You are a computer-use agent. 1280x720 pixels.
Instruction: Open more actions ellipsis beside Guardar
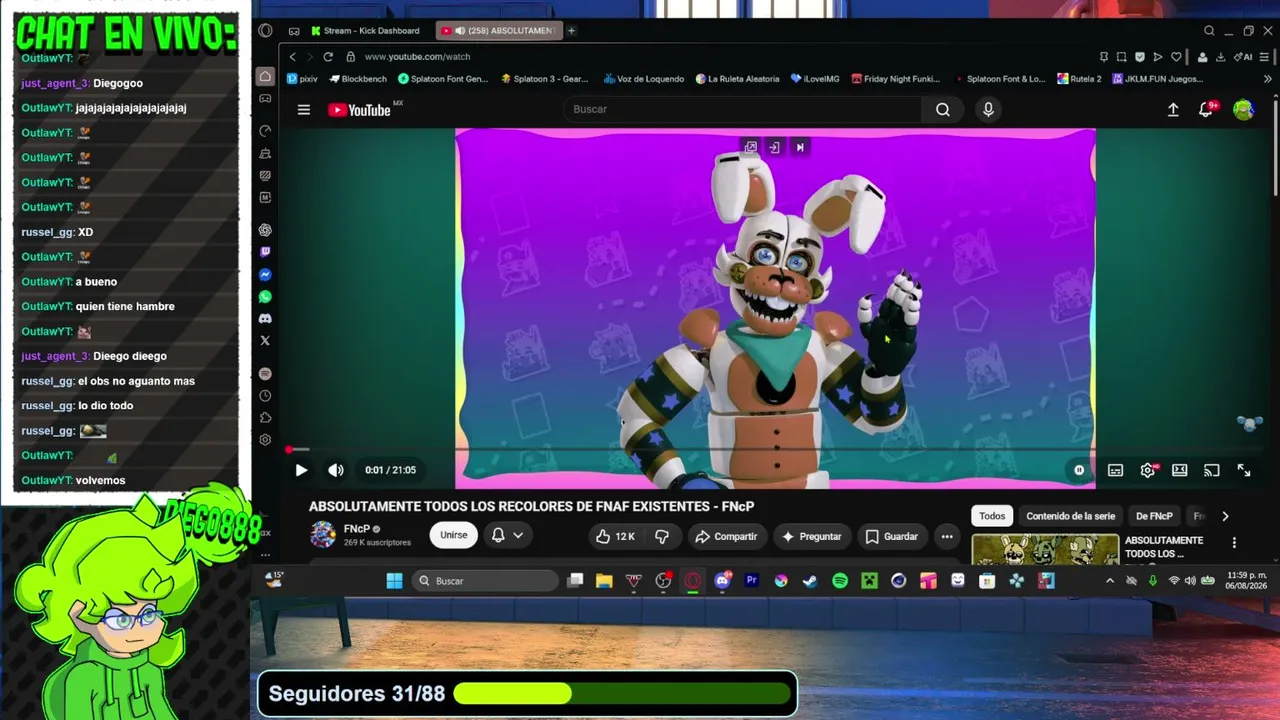947,536
